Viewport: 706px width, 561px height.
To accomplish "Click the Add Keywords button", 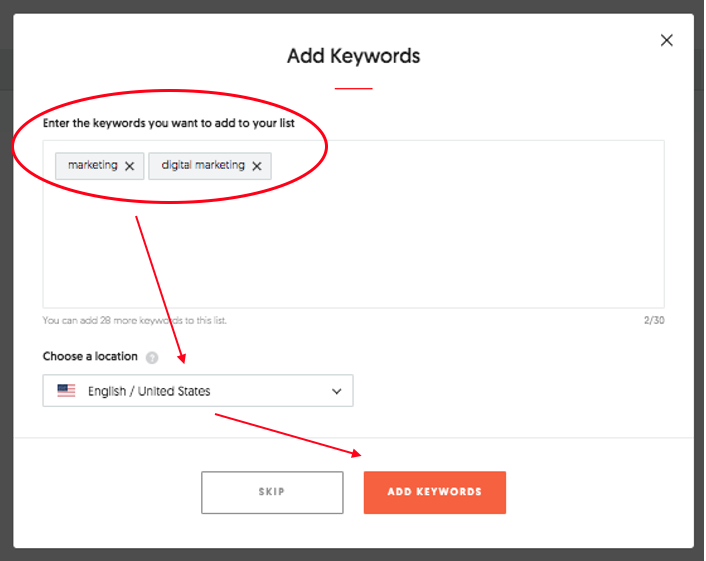I will click(x=434, y=492).
